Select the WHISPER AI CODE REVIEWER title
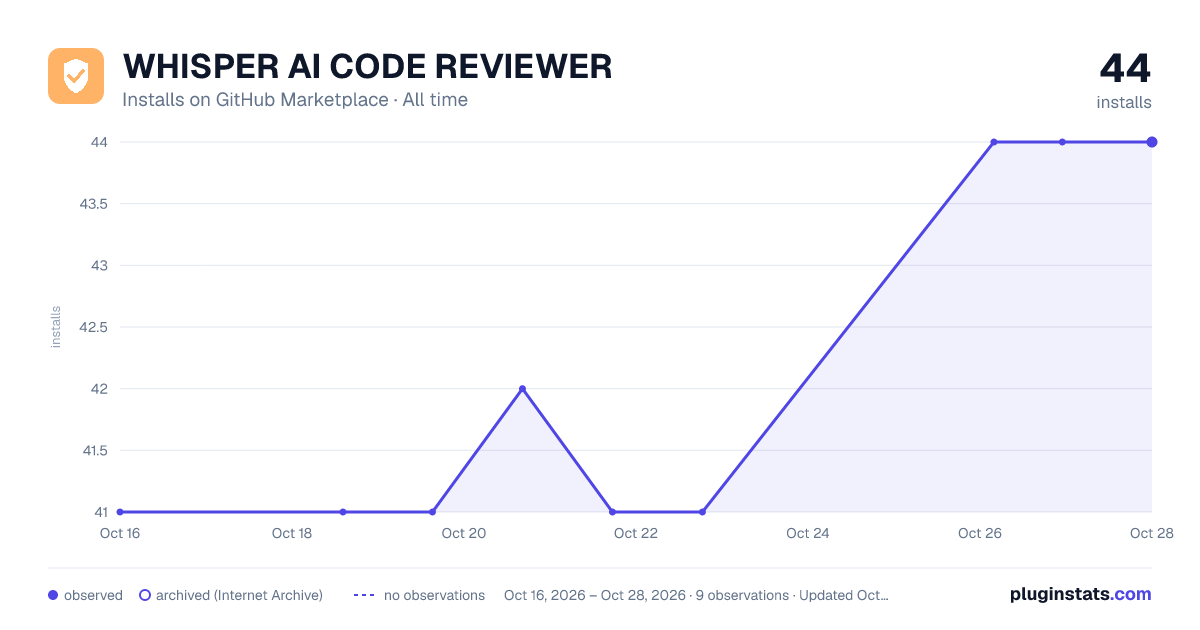This screenshot has height=630, width=1200. (x=367, y=67)
